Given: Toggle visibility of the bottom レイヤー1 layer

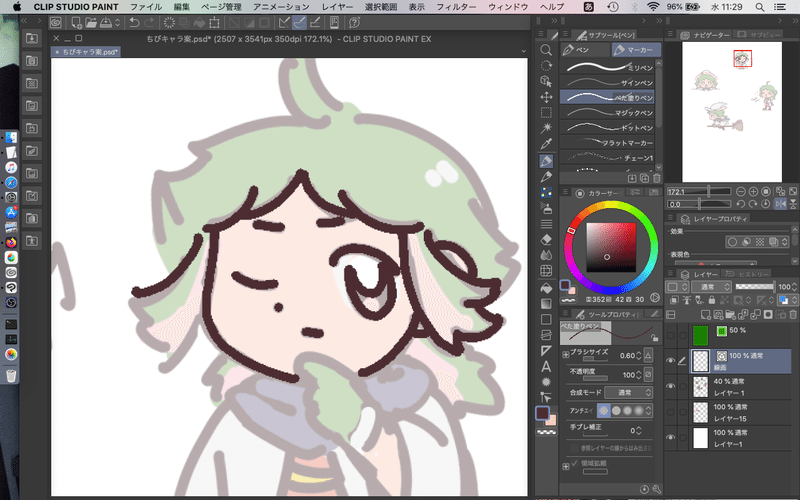Looking at the screenshot, I should (x=670, y=437).
